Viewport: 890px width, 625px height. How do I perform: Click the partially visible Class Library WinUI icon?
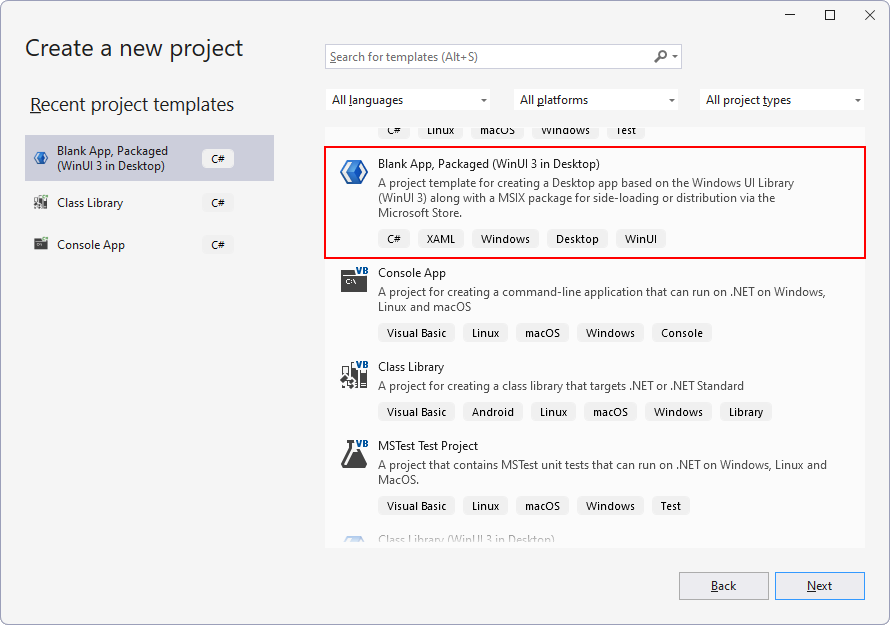pos(353,539)
